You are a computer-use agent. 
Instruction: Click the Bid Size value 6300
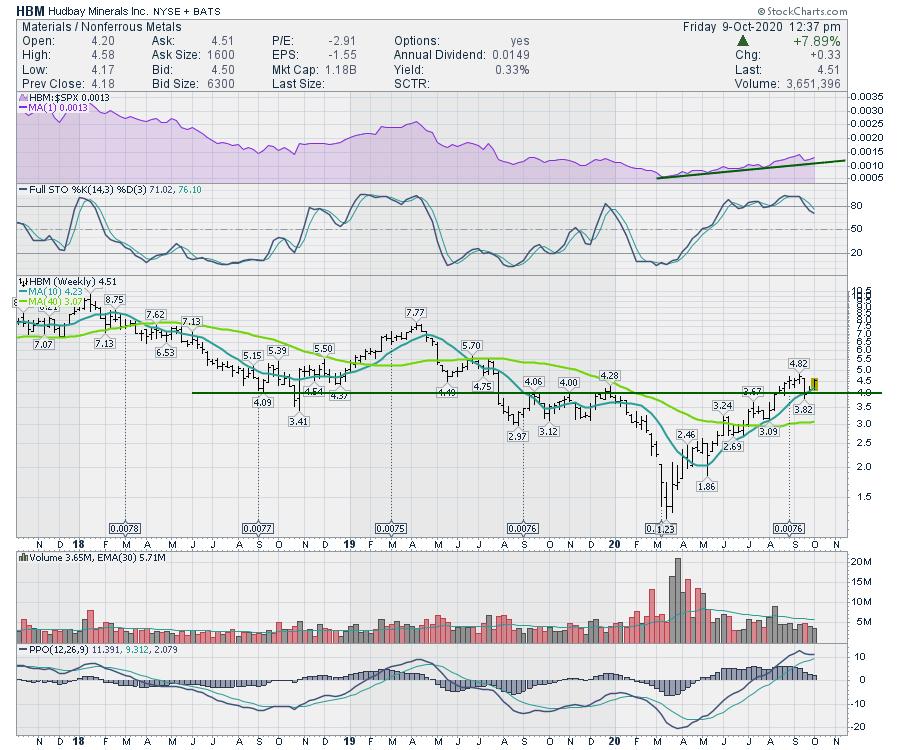click(220, 84)
